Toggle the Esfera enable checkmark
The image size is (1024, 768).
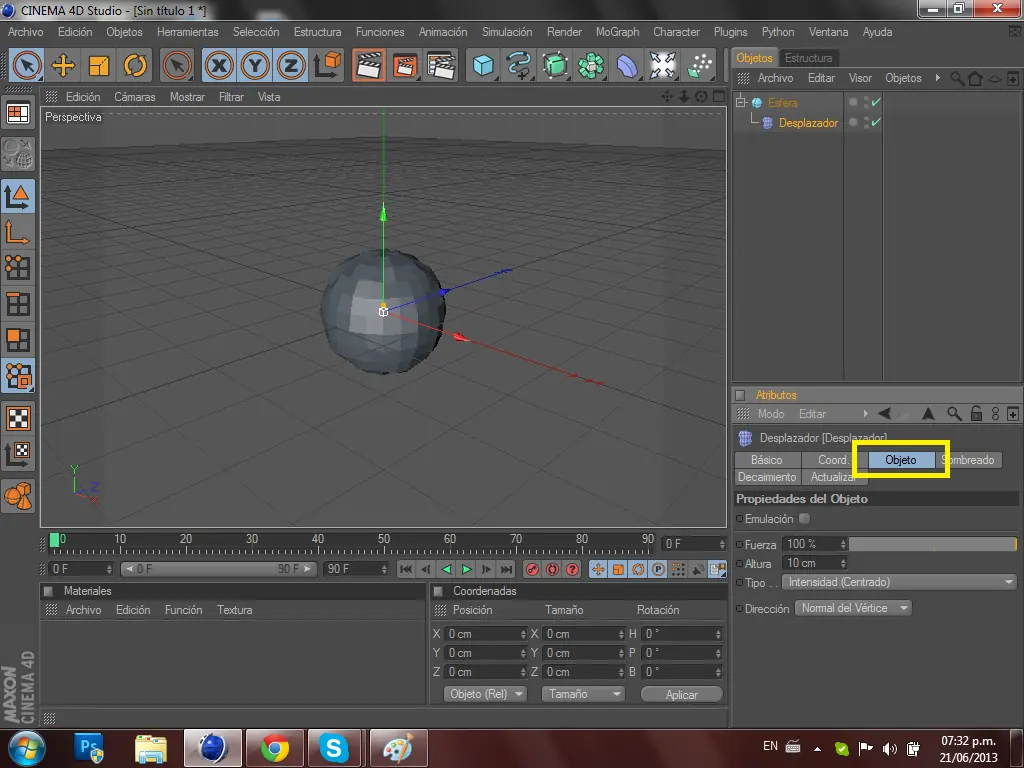876,102
